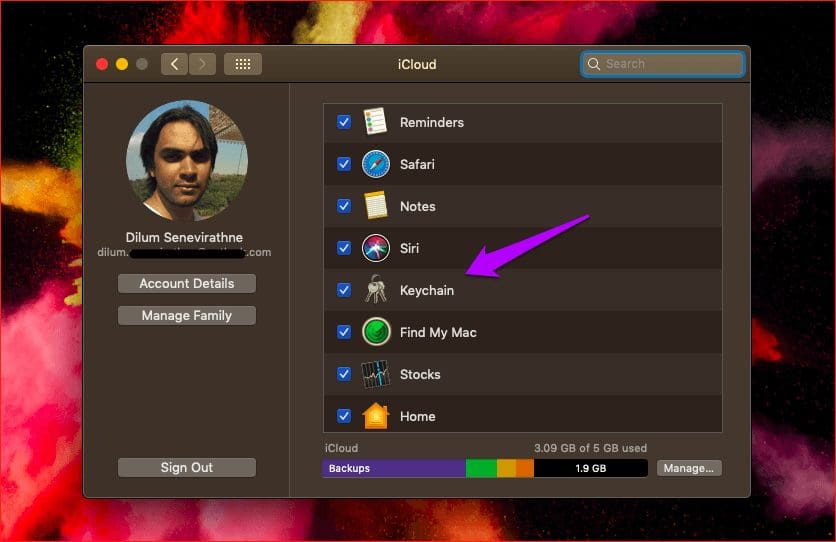836x542 pixels.
Task: Click the Reminders app icon
Action: (375, 121)
